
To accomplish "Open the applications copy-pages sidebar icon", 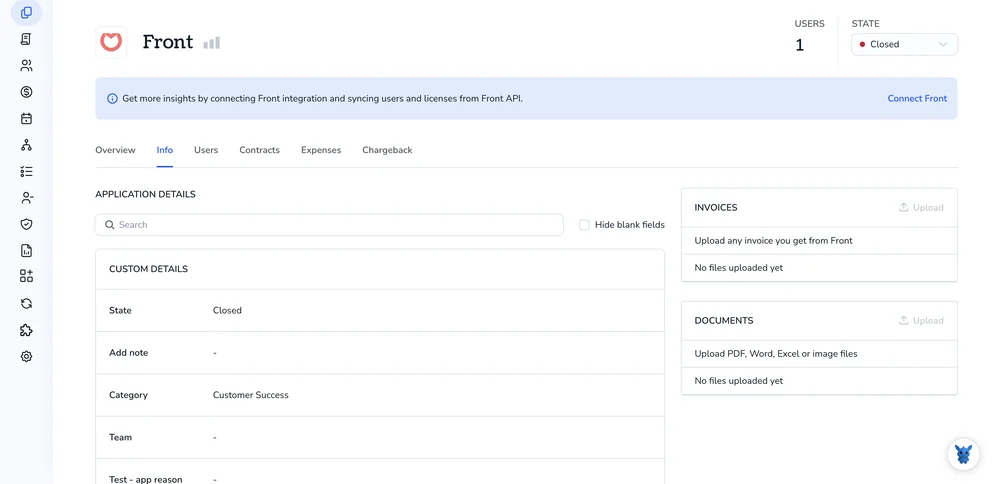I will pos(26,13).
